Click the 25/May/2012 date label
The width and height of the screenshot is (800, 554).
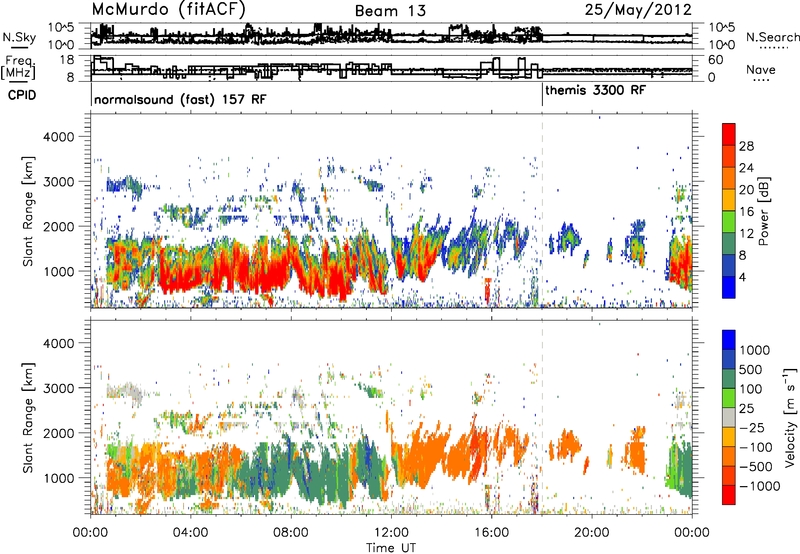[638, 10]
